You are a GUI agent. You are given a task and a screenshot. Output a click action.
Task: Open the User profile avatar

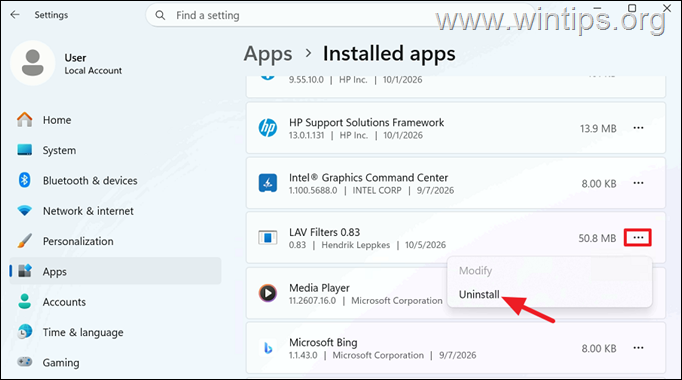(x=33, y=63)
